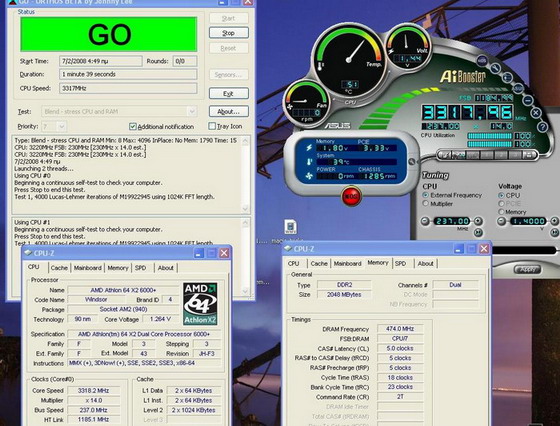Open AiBooster settings wrench icon

[495, 68]
